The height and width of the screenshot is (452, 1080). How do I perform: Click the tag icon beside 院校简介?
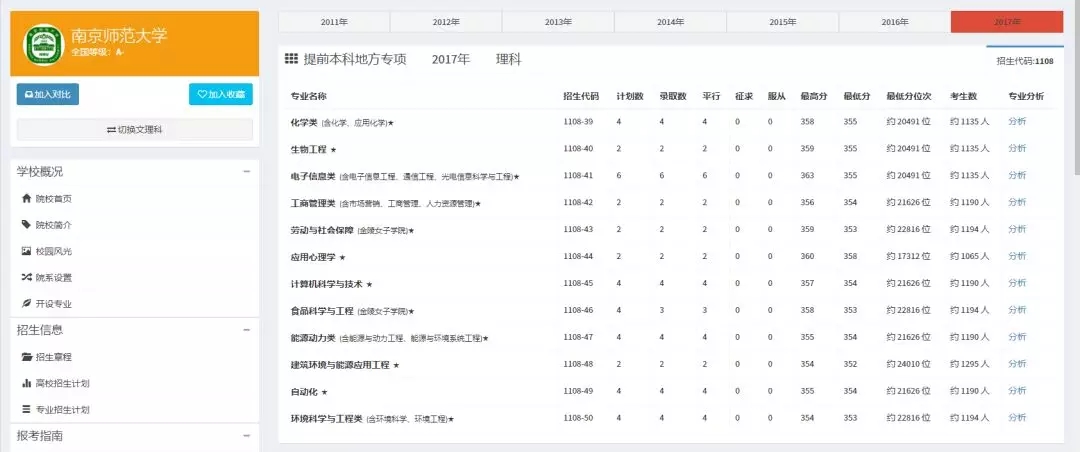click(27, 225)
